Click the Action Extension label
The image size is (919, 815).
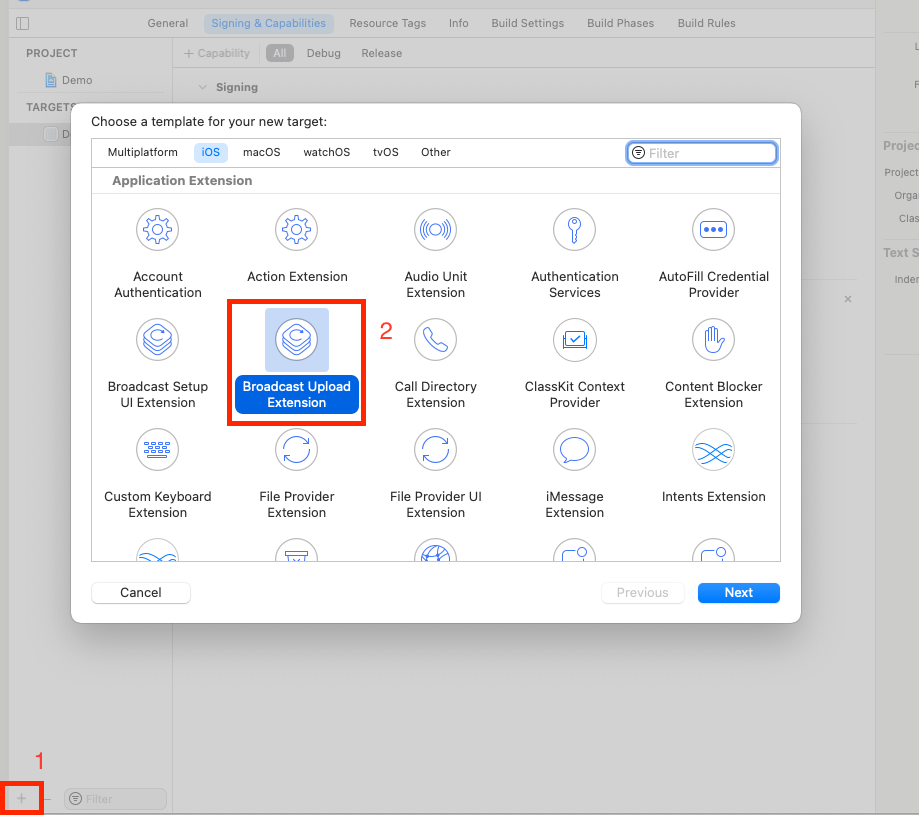pos(297,276)
